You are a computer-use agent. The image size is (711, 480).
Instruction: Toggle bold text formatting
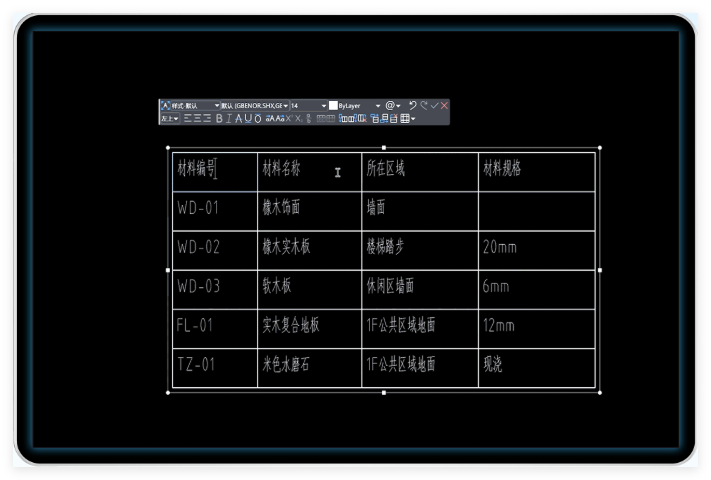click(219, 119)
